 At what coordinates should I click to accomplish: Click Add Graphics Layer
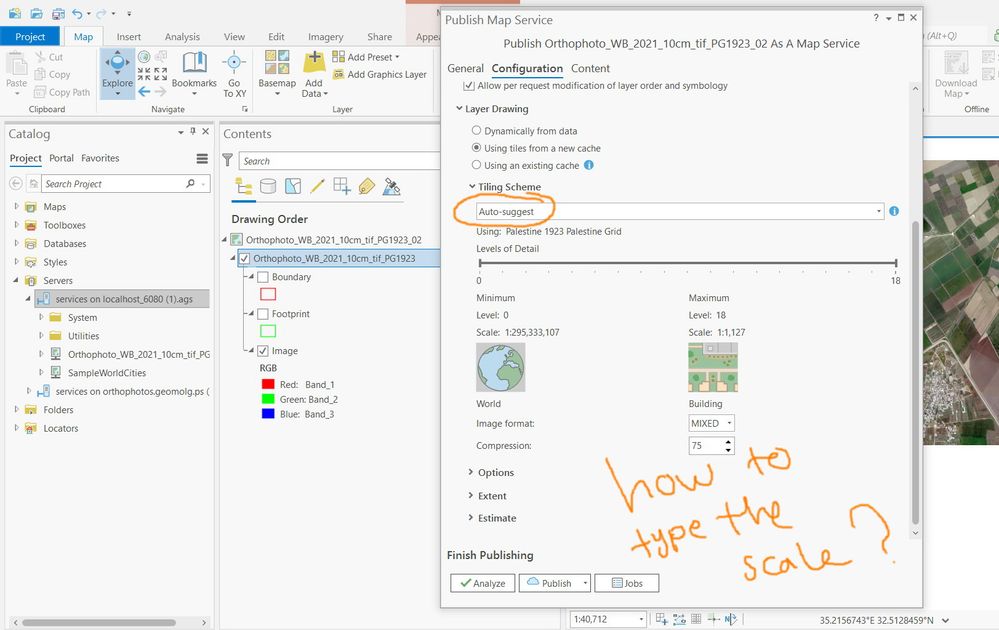point(380,75)
